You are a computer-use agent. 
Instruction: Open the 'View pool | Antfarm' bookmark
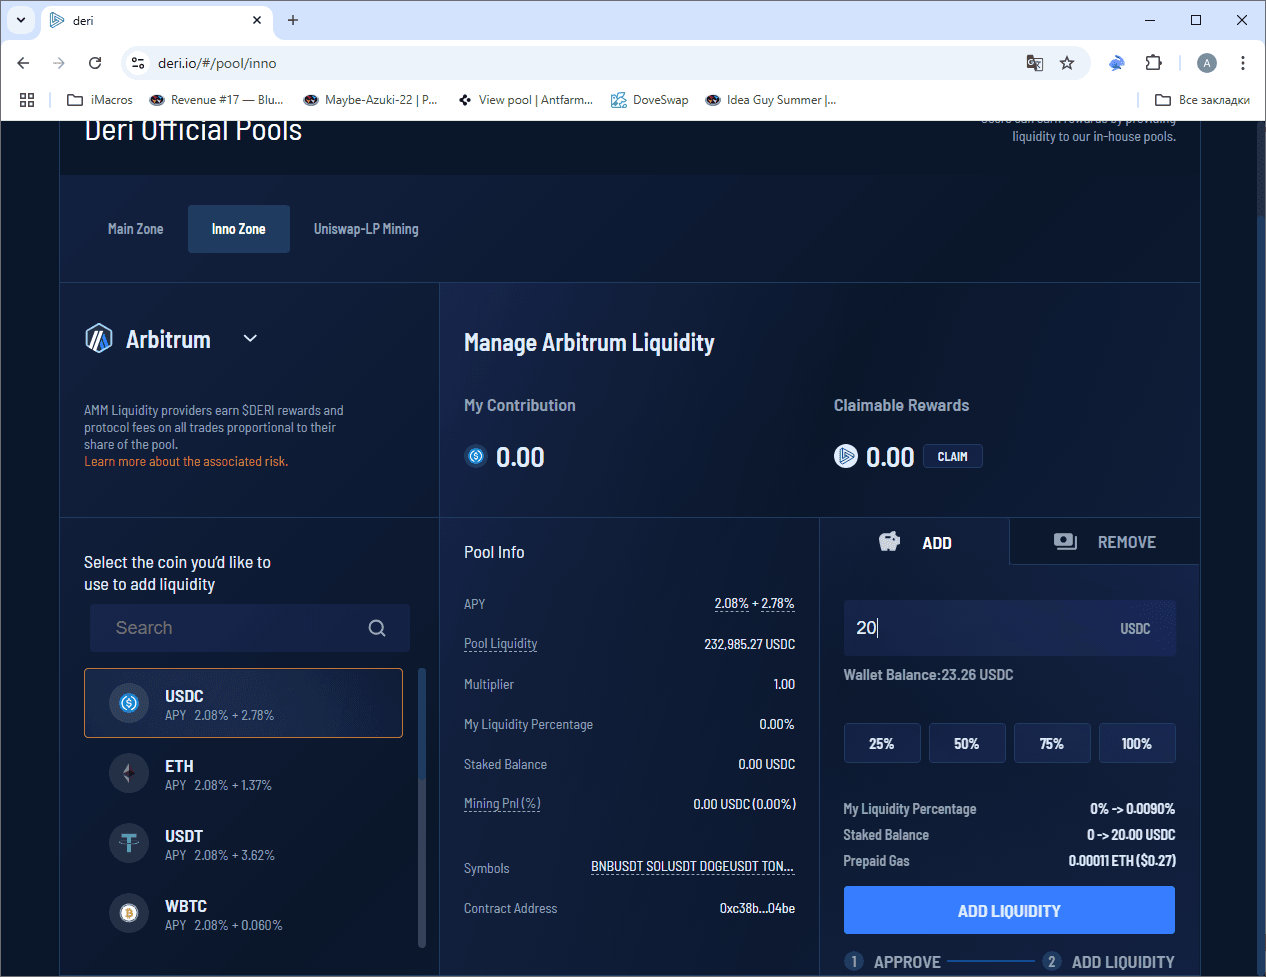click(525, 100)
